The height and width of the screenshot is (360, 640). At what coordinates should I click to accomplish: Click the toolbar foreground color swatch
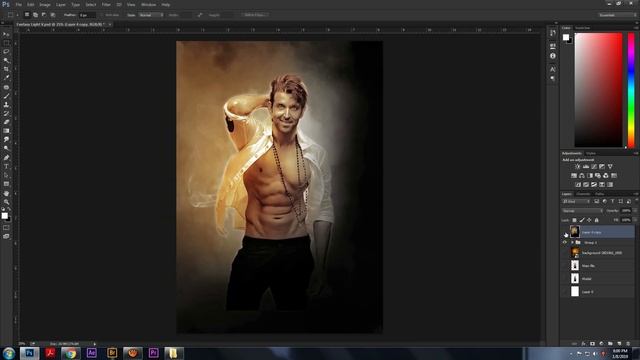coord(4,216)
